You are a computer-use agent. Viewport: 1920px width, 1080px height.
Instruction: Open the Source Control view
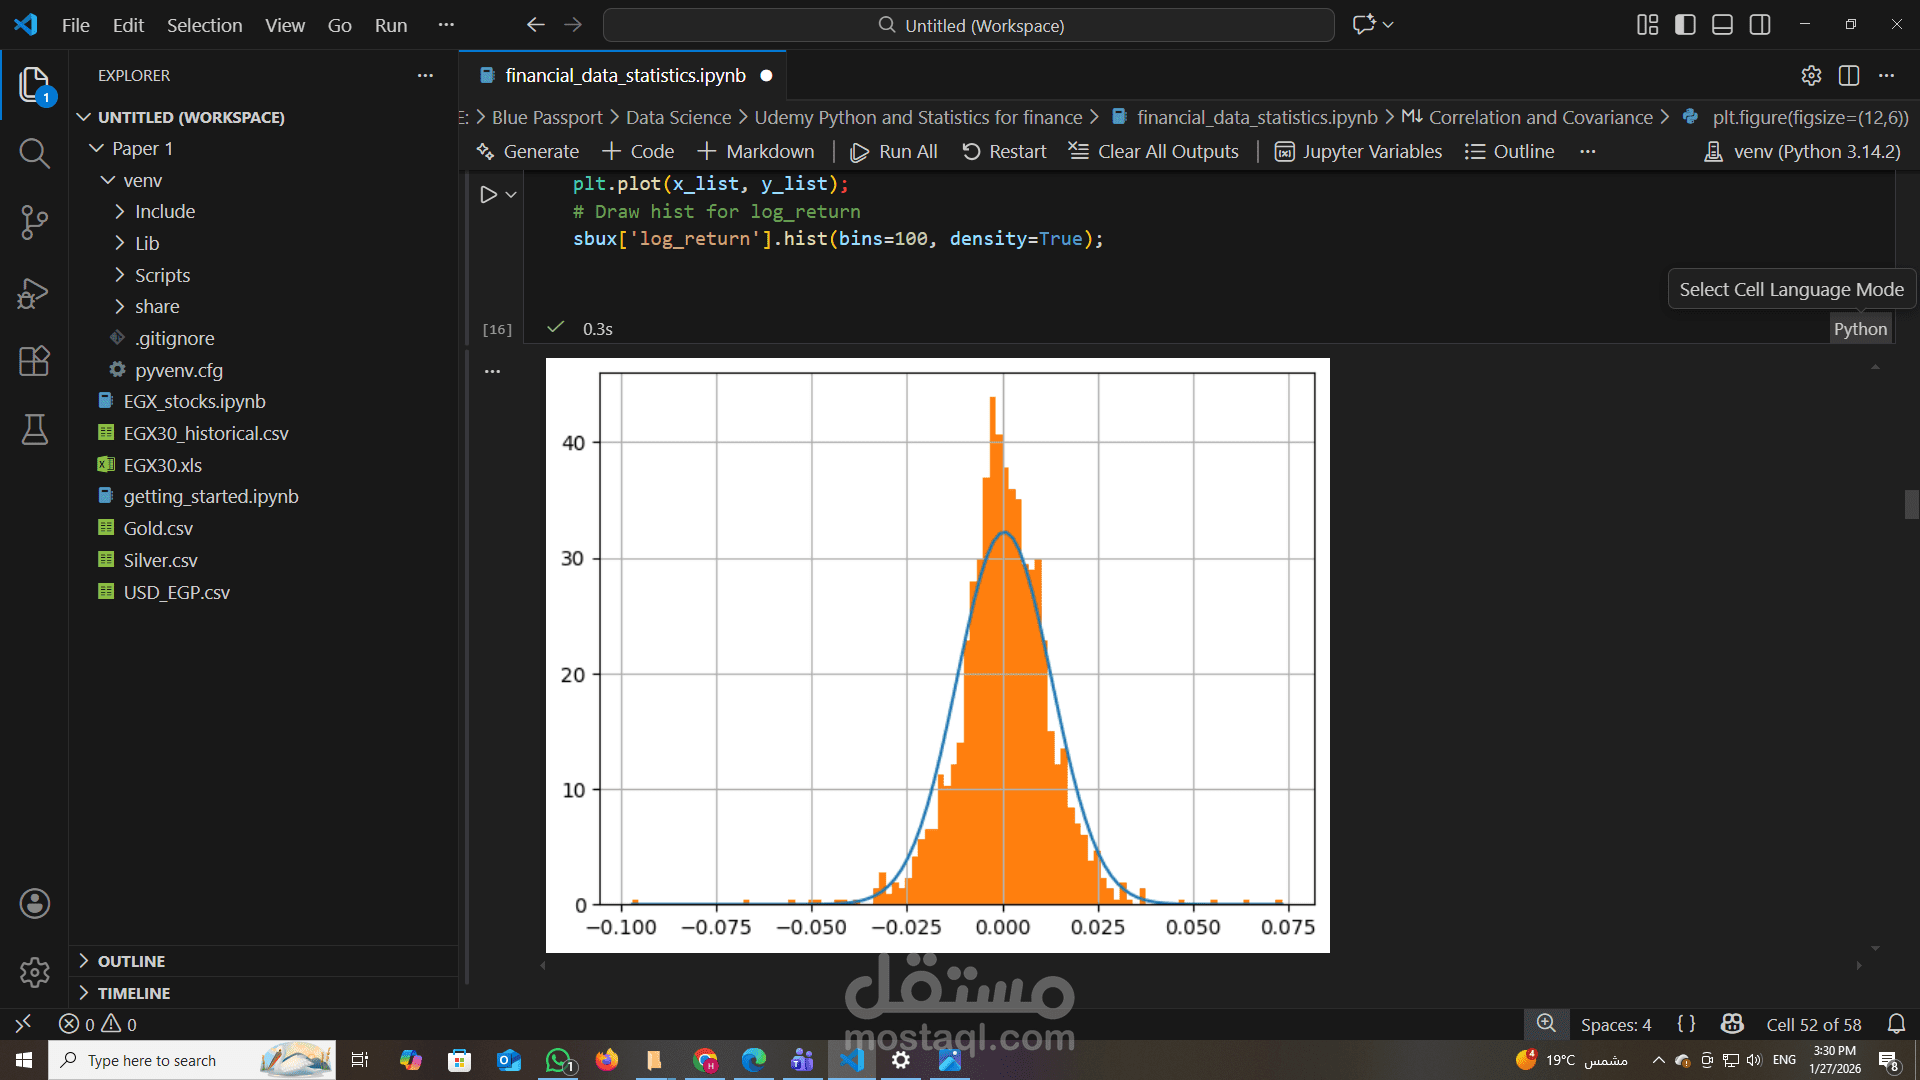pyautogui.click(x=34, y=222)
